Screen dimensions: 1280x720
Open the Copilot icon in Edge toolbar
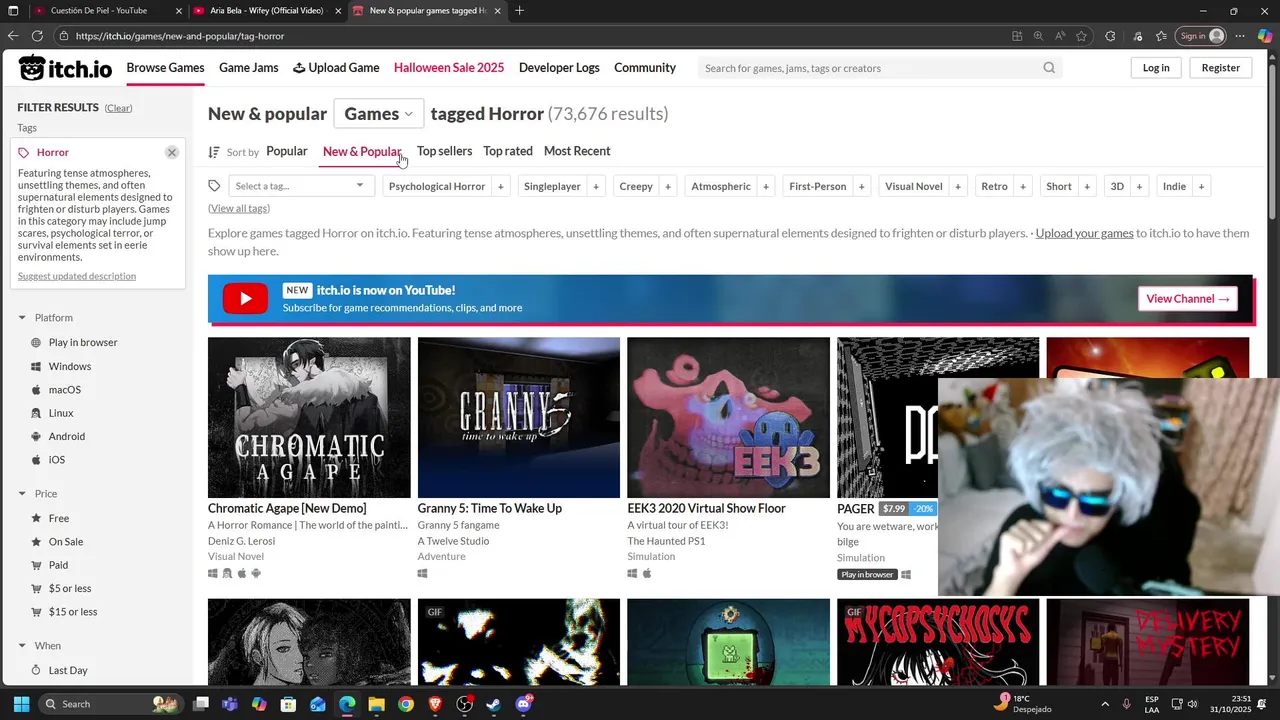(x=1265, y=36)
